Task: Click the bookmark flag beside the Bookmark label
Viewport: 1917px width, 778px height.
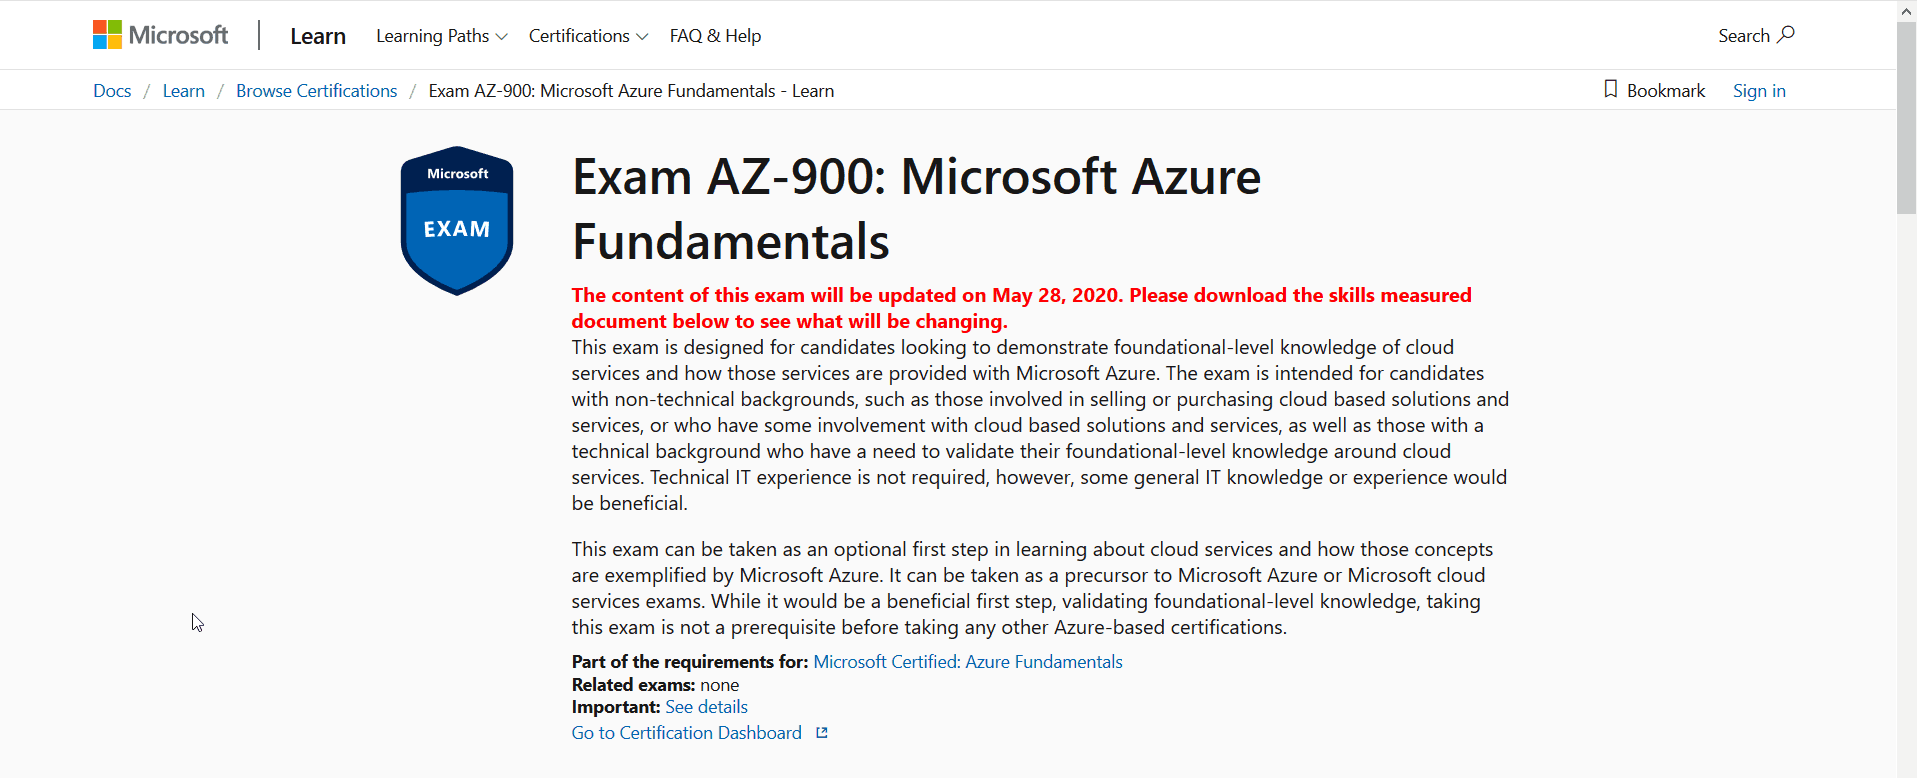Action: click(x=1610, y=89)
